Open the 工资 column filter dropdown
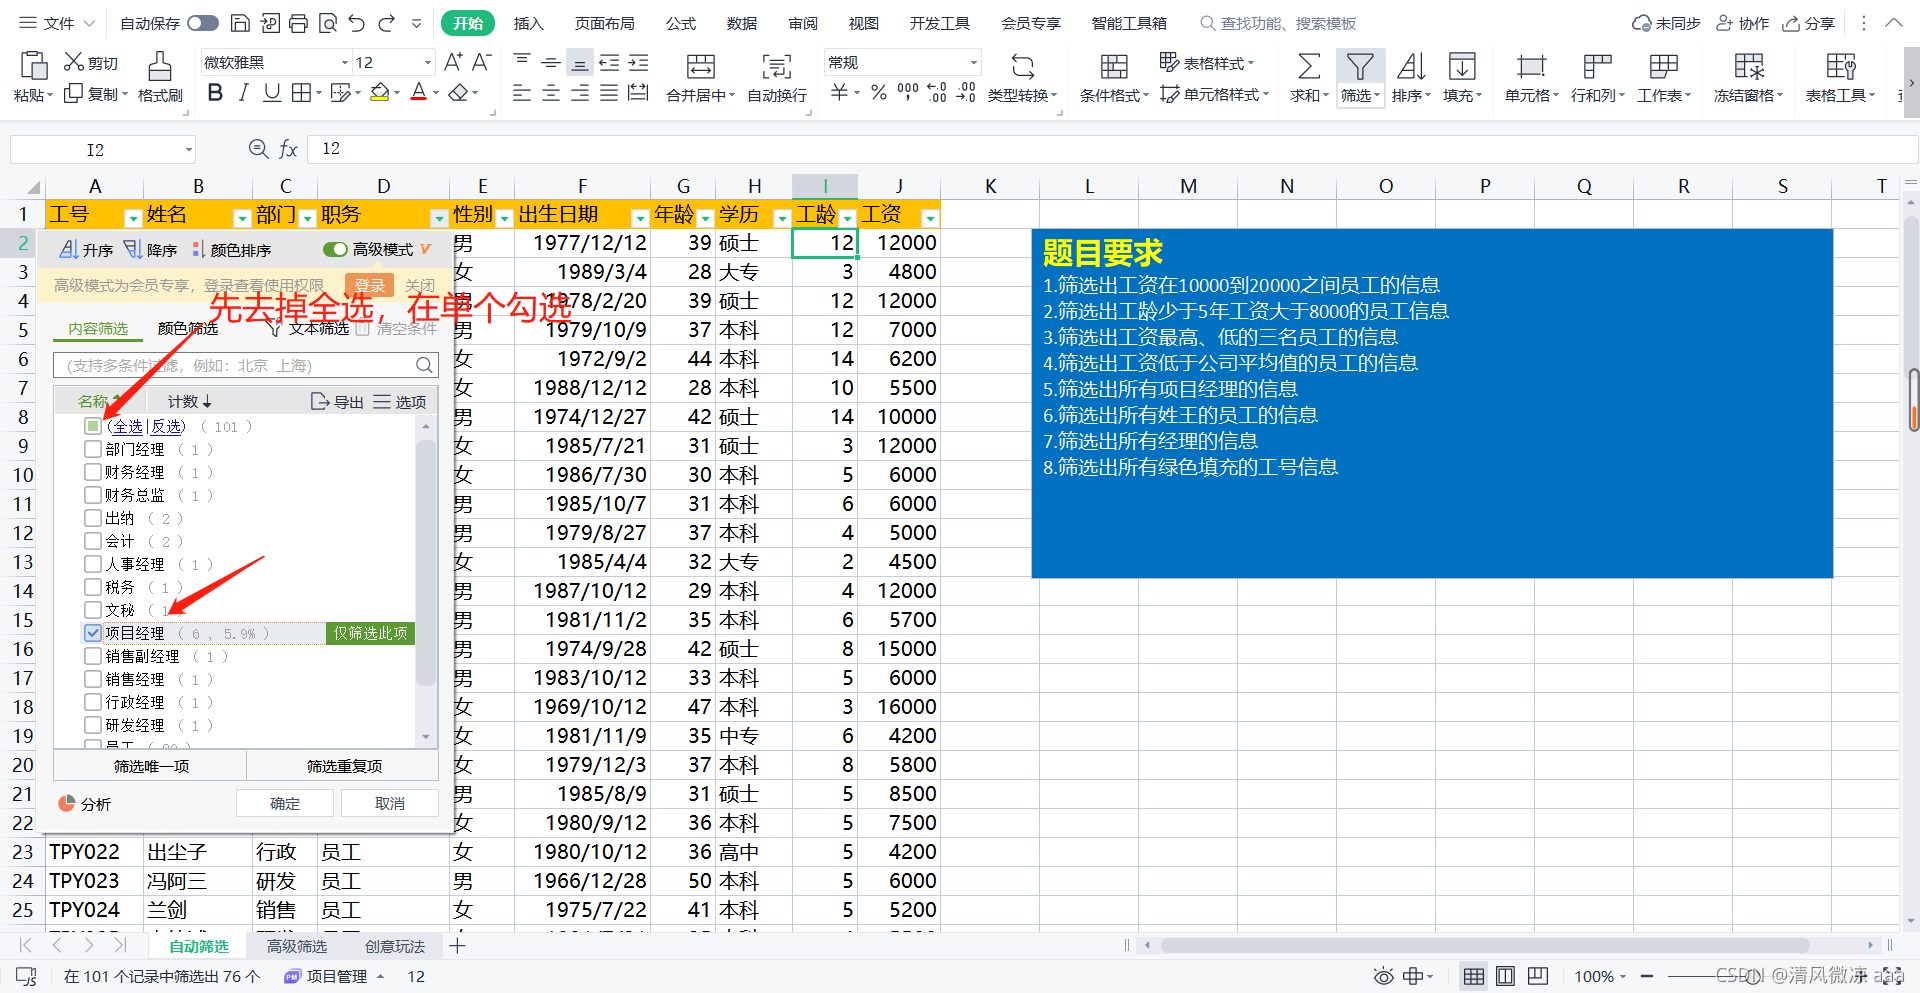This screenshot has width=1920, height=993. (930, 217)
